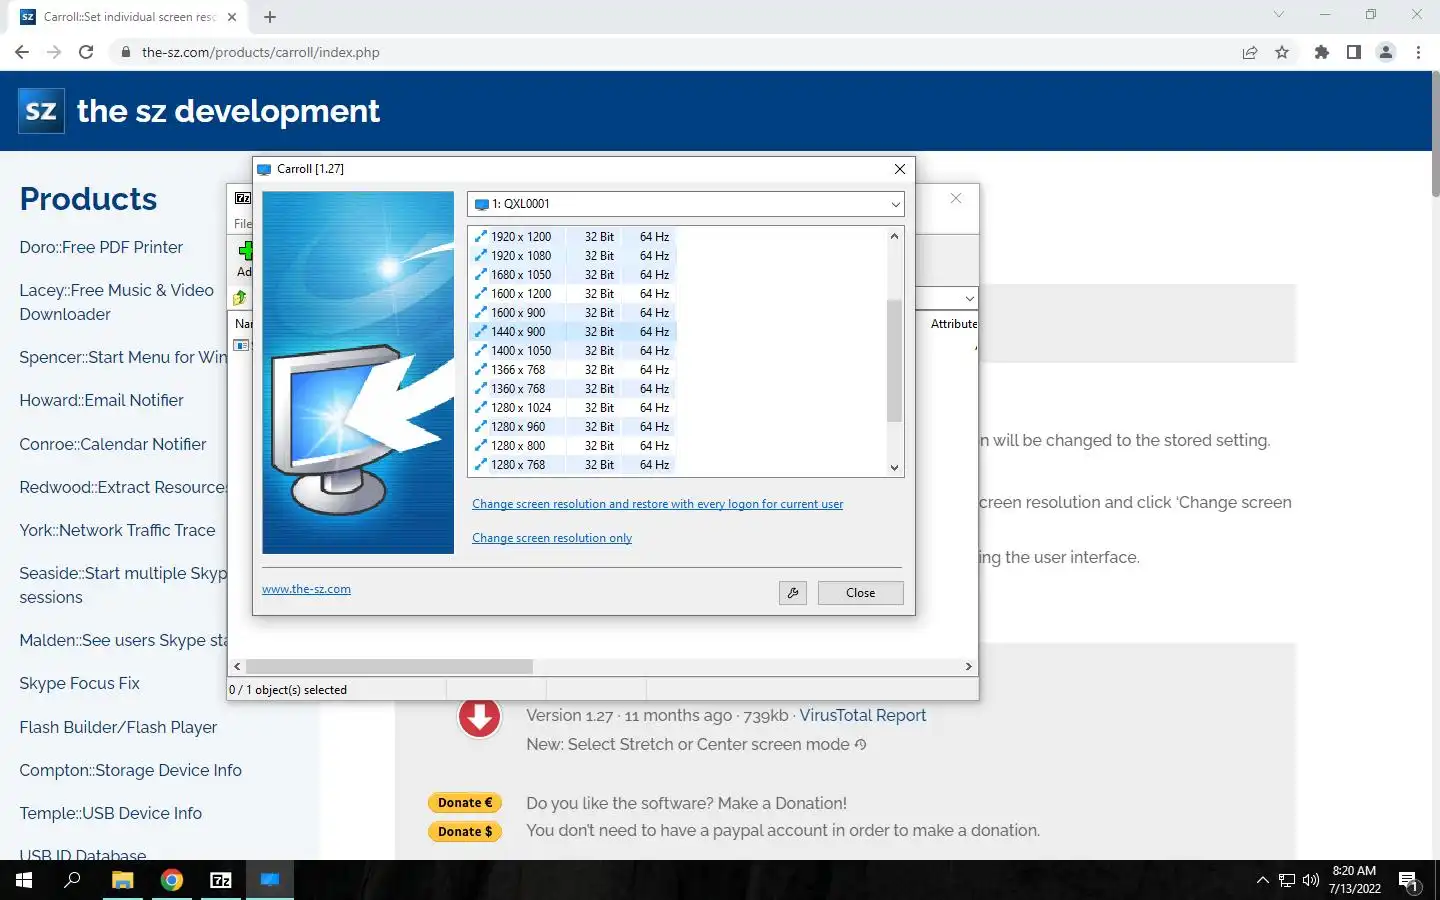Open Howard::Email Notifier product link
The height and width of the screenshot is (900, 1440).
click(101, 400)
